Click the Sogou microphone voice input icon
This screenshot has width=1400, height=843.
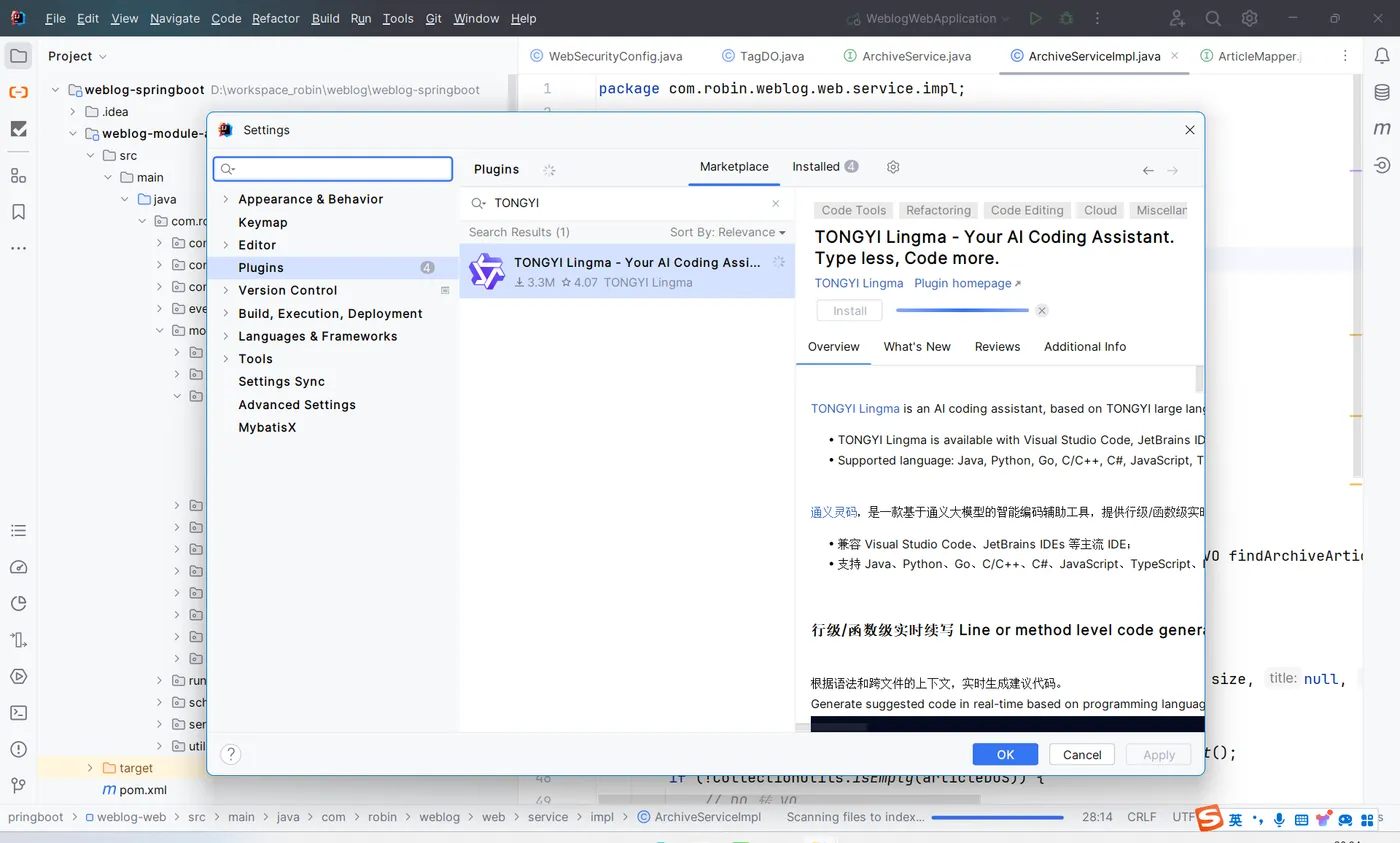click(x=1279, y=820)
